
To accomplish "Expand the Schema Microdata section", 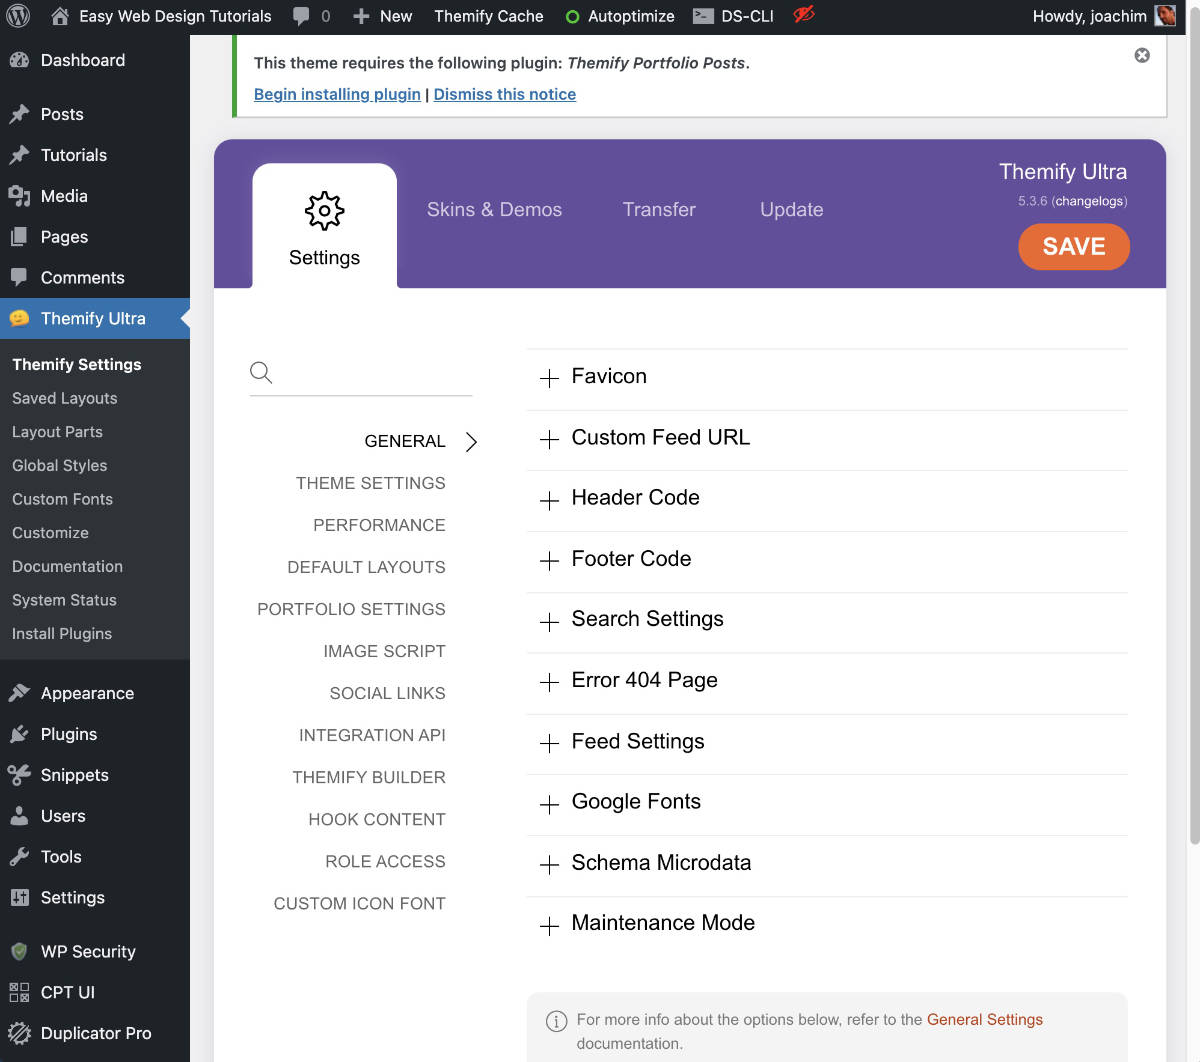I will click(x=827, y=865).
